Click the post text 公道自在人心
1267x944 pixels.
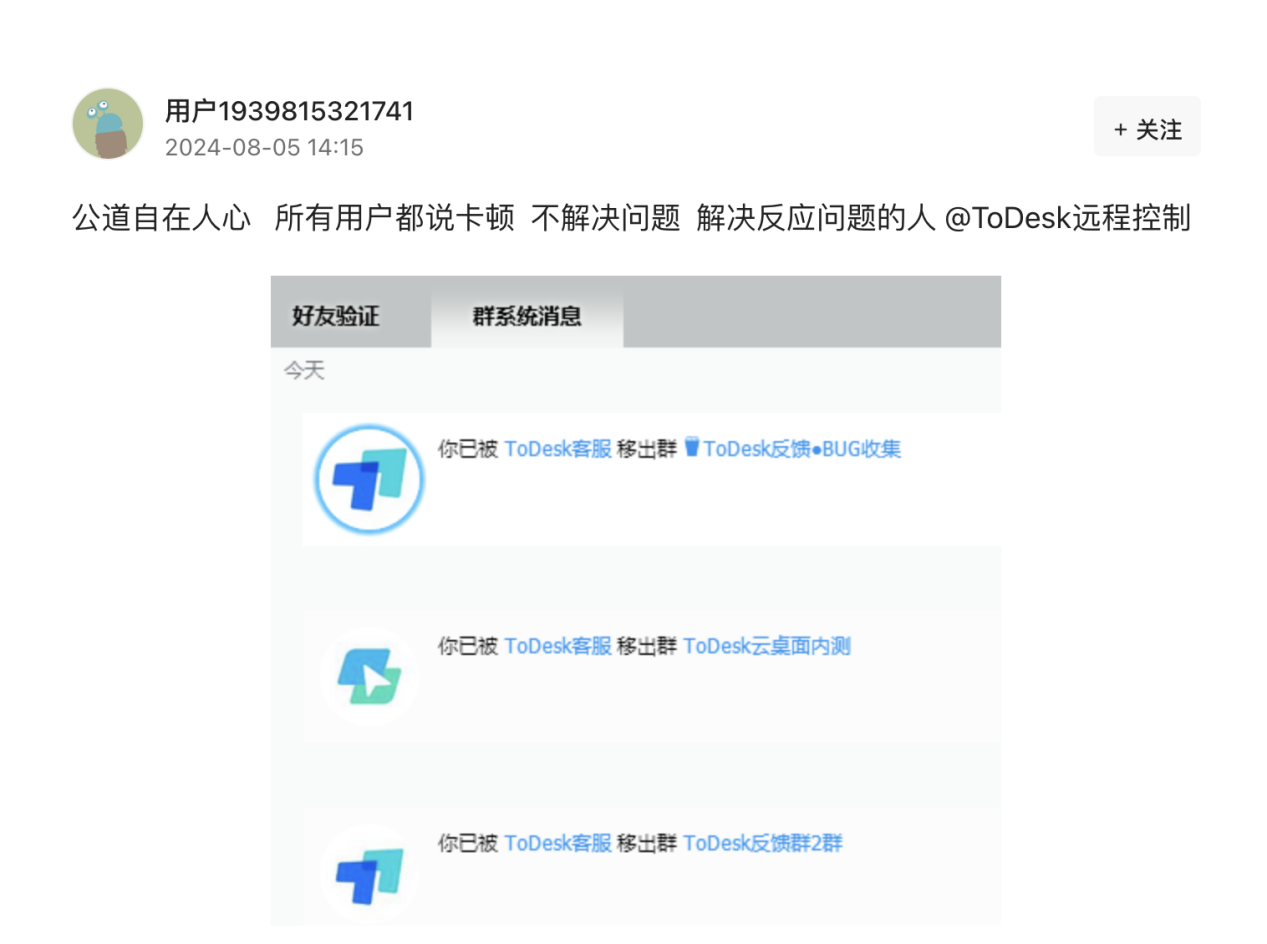[161, 217]
